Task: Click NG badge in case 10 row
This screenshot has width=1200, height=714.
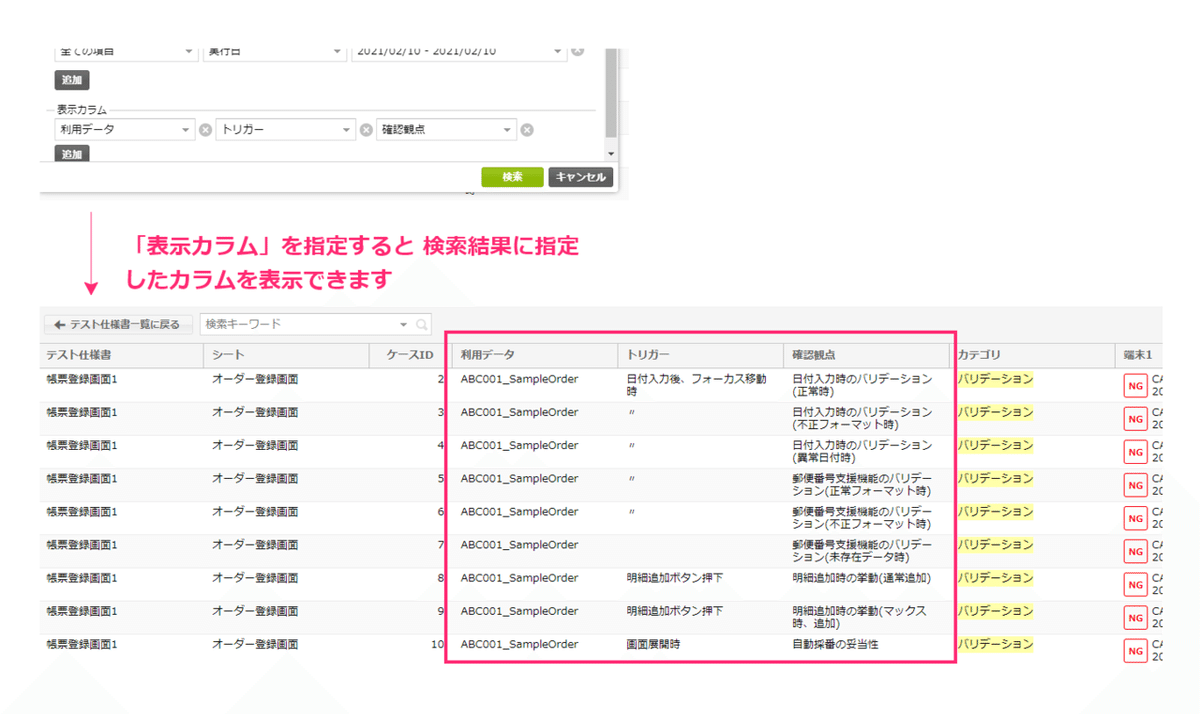Action: tap(1135, 651)
